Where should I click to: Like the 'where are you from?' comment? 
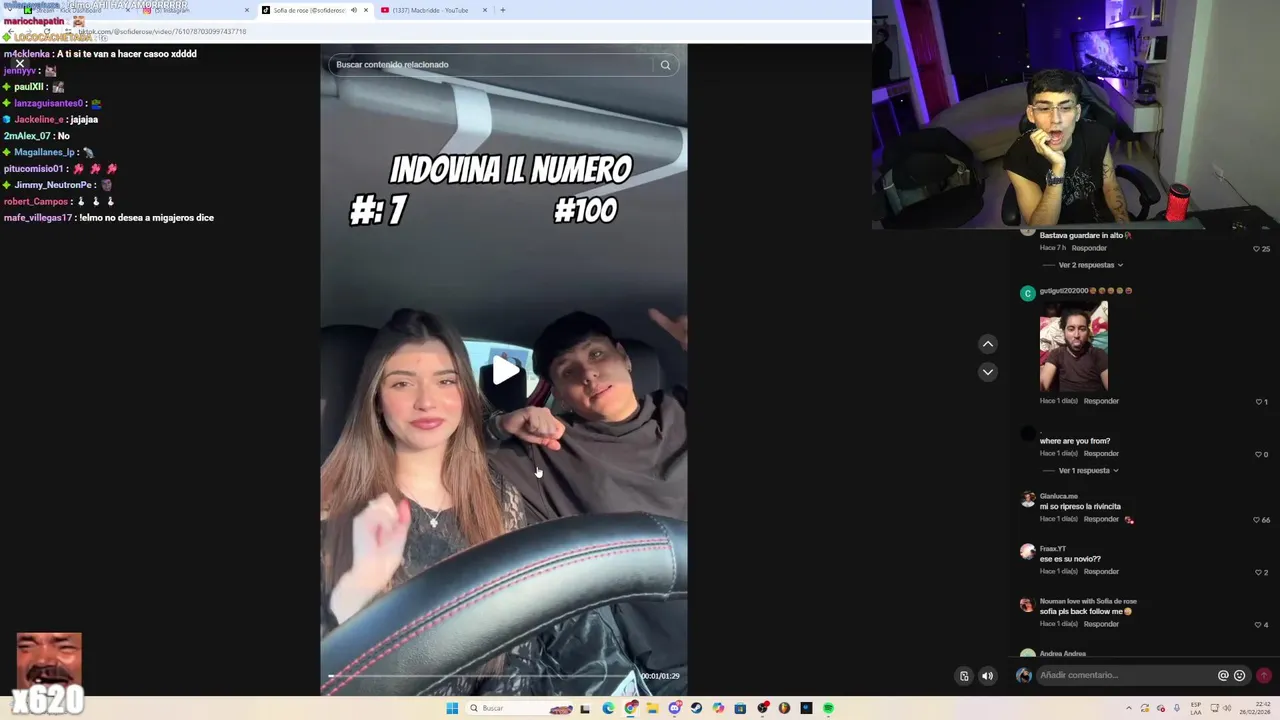[1259, 454]
